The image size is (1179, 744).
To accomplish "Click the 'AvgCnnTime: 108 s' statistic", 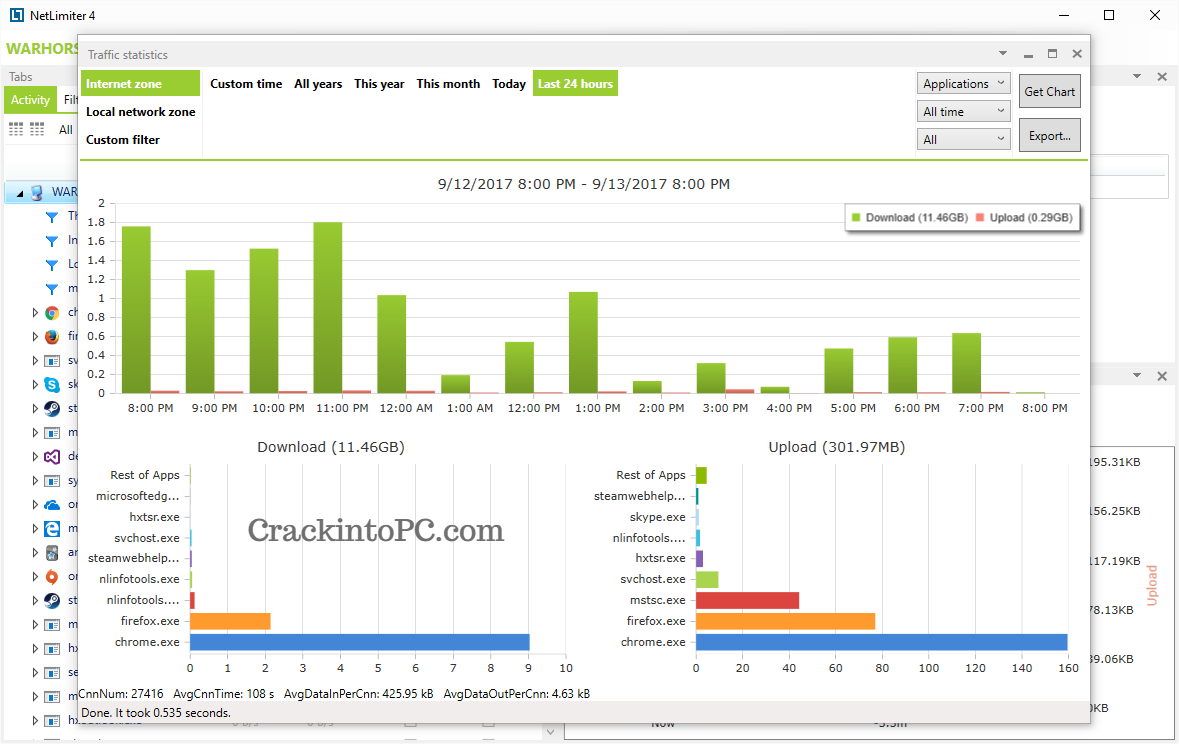I will [x=224, y=694].
